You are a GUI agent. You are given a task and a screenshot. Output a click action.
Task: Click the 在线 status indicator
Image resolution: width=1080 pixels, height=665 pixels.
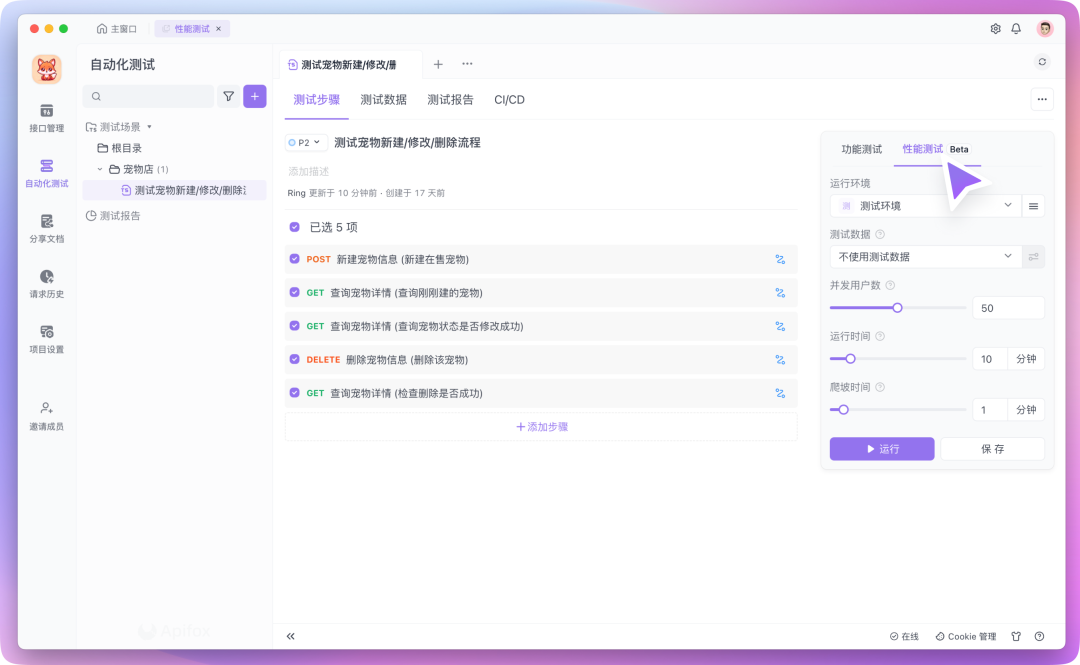(904, 636)
